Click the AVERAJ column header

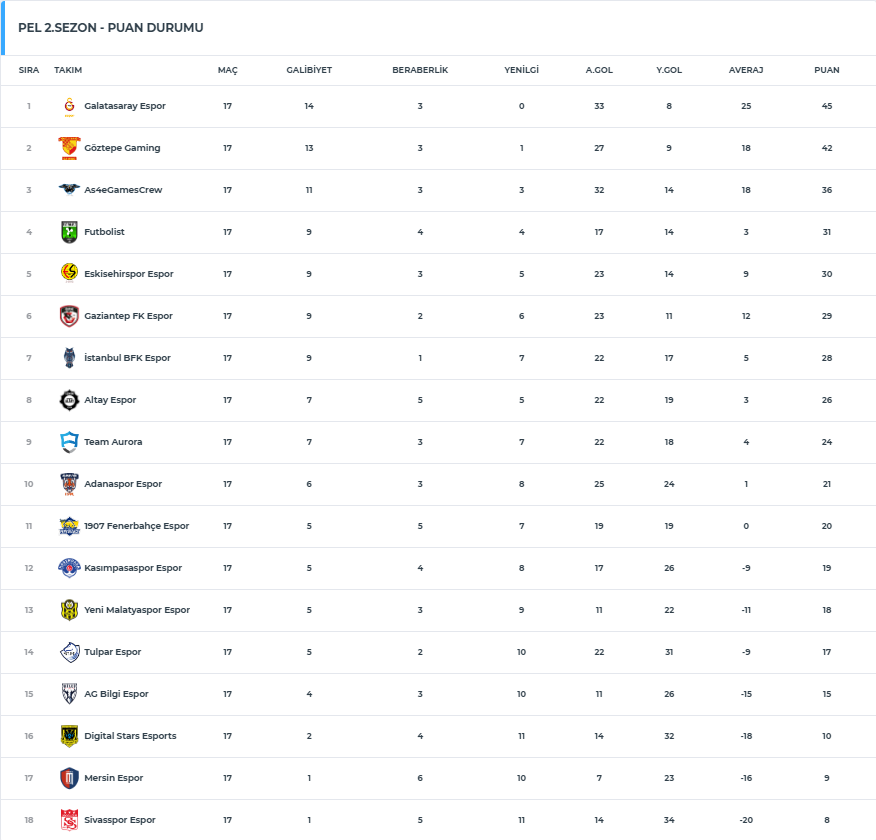point(746,71)
